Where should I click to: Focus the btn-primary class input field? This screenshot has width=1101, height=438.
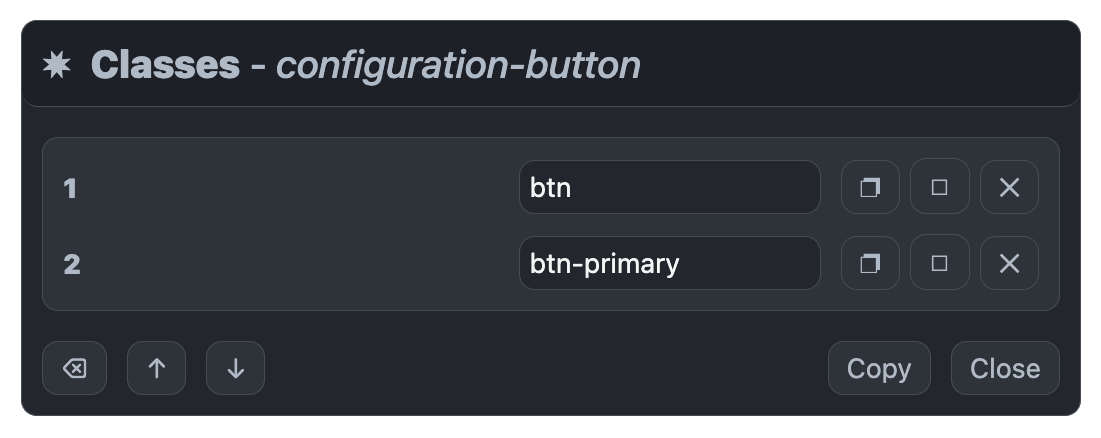coord(670,263)
